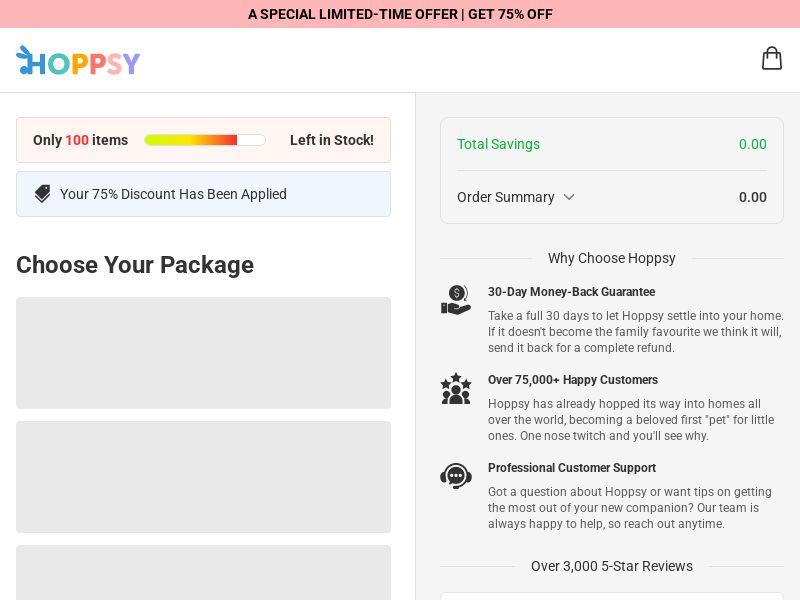The width and height of the screenshot is (800, 600).
Task: Click the stock level progress bar
Action: (205, 140)
